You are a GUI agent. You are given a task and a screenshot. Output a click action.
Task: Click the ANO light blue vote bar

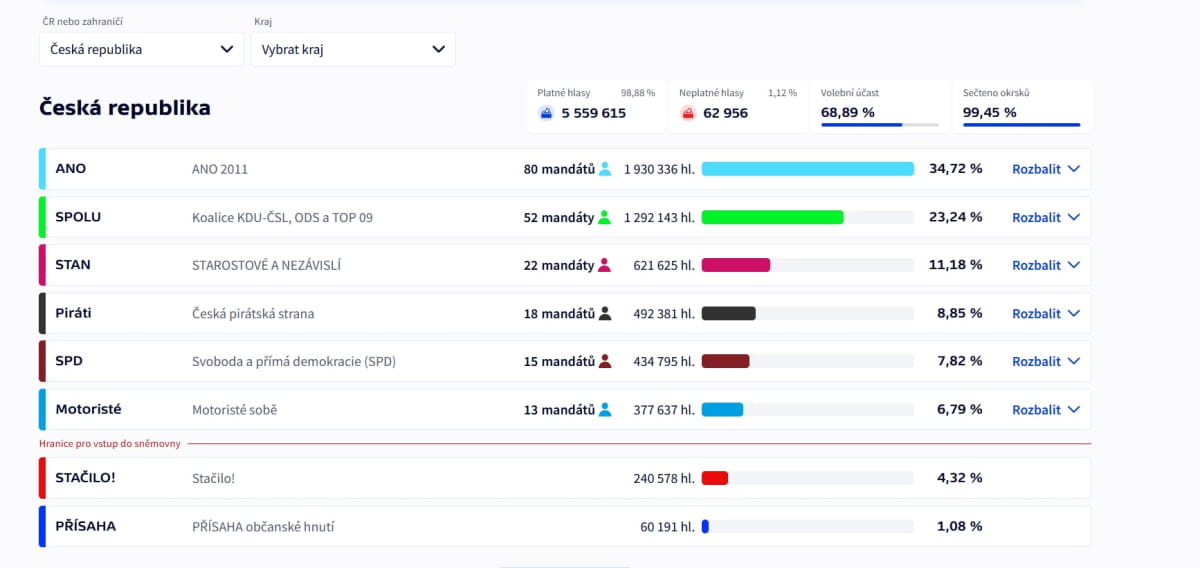click(807, 169)
